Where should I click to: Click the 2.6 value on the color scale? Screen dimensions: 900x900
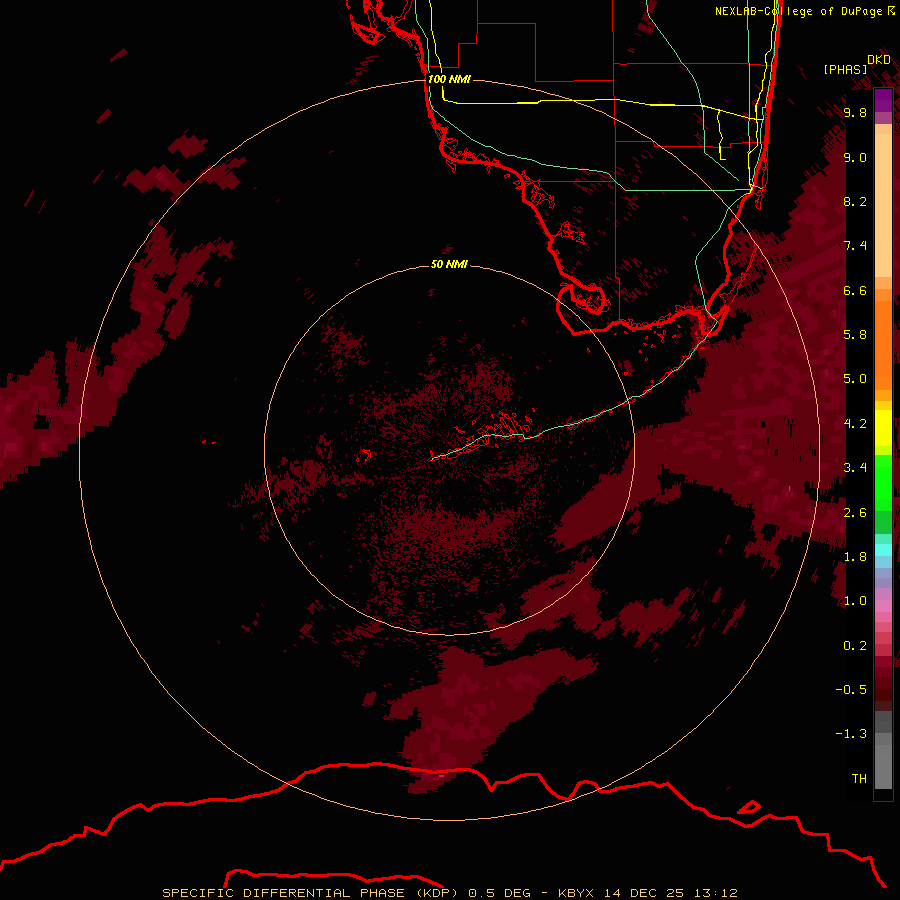[855, 513]
